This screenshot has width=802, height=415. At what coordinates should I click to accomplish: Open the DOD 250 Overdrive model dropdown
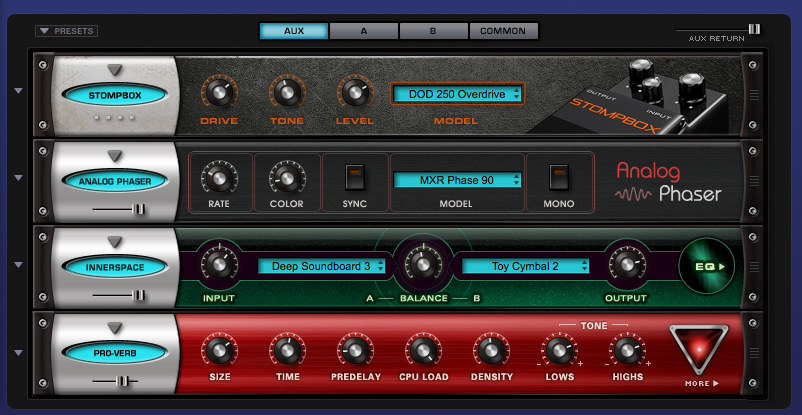[x=457, y=94]
